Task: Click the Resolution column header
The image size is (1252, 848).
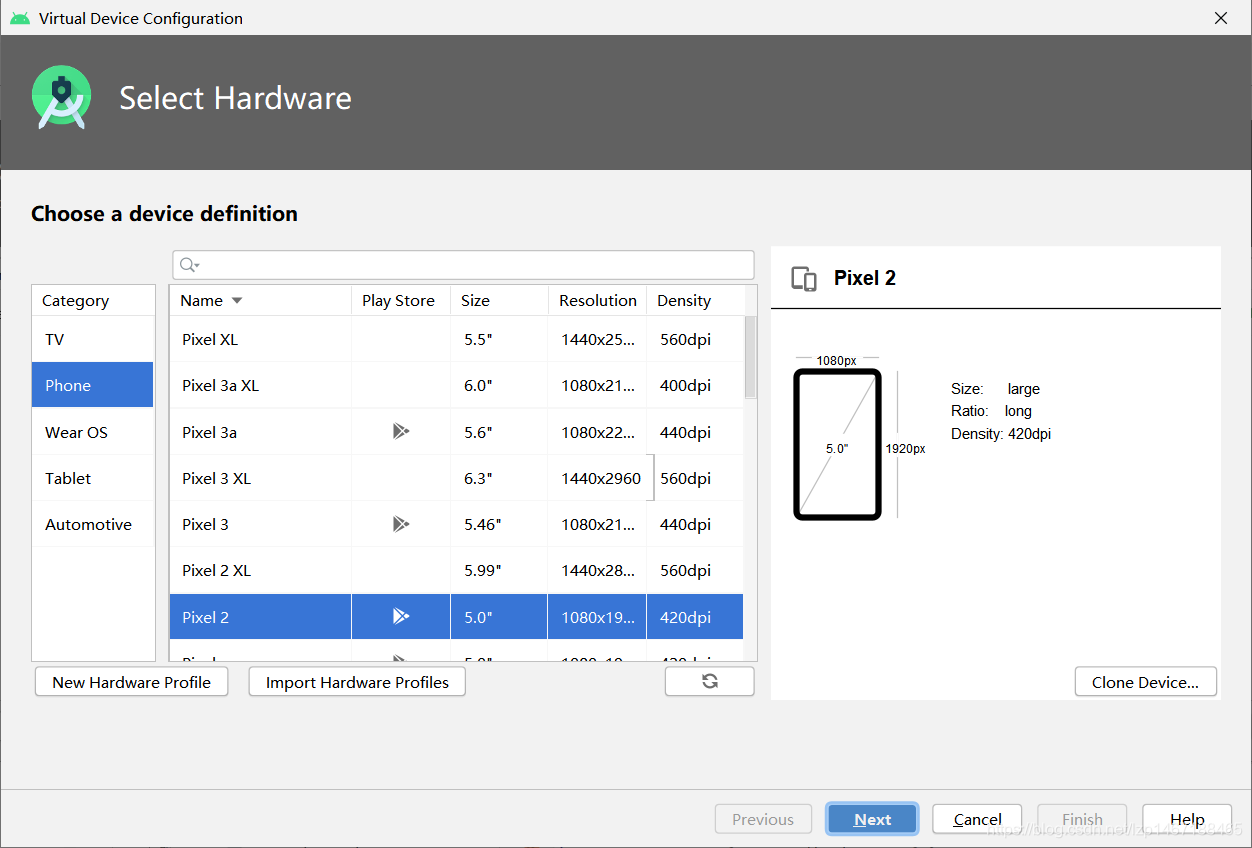Action: (x=597, y=300)
